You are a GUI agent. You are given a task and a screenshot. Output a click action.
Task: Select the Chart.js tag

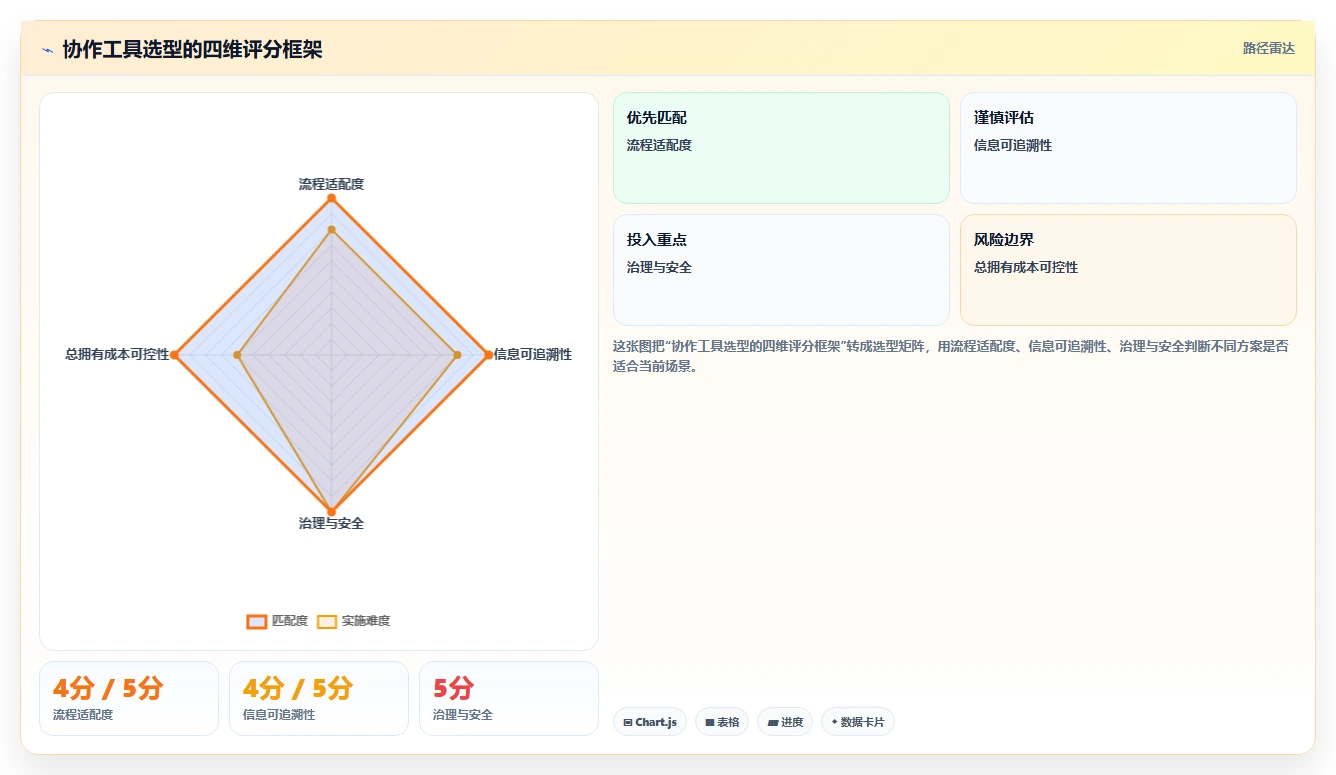point(650,722)
